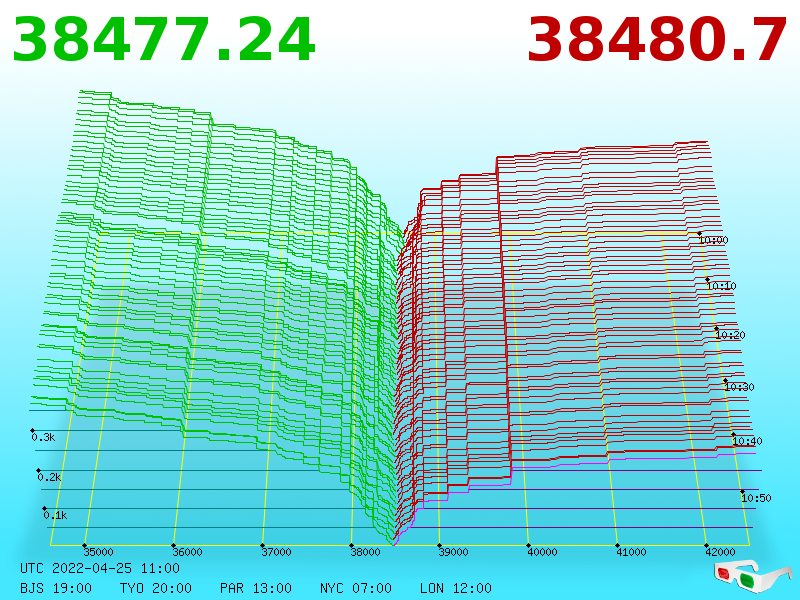Click the LON 12:00 clock
Image resolution: width=800 pixels, height=600 pixels.
click(456, 588)
